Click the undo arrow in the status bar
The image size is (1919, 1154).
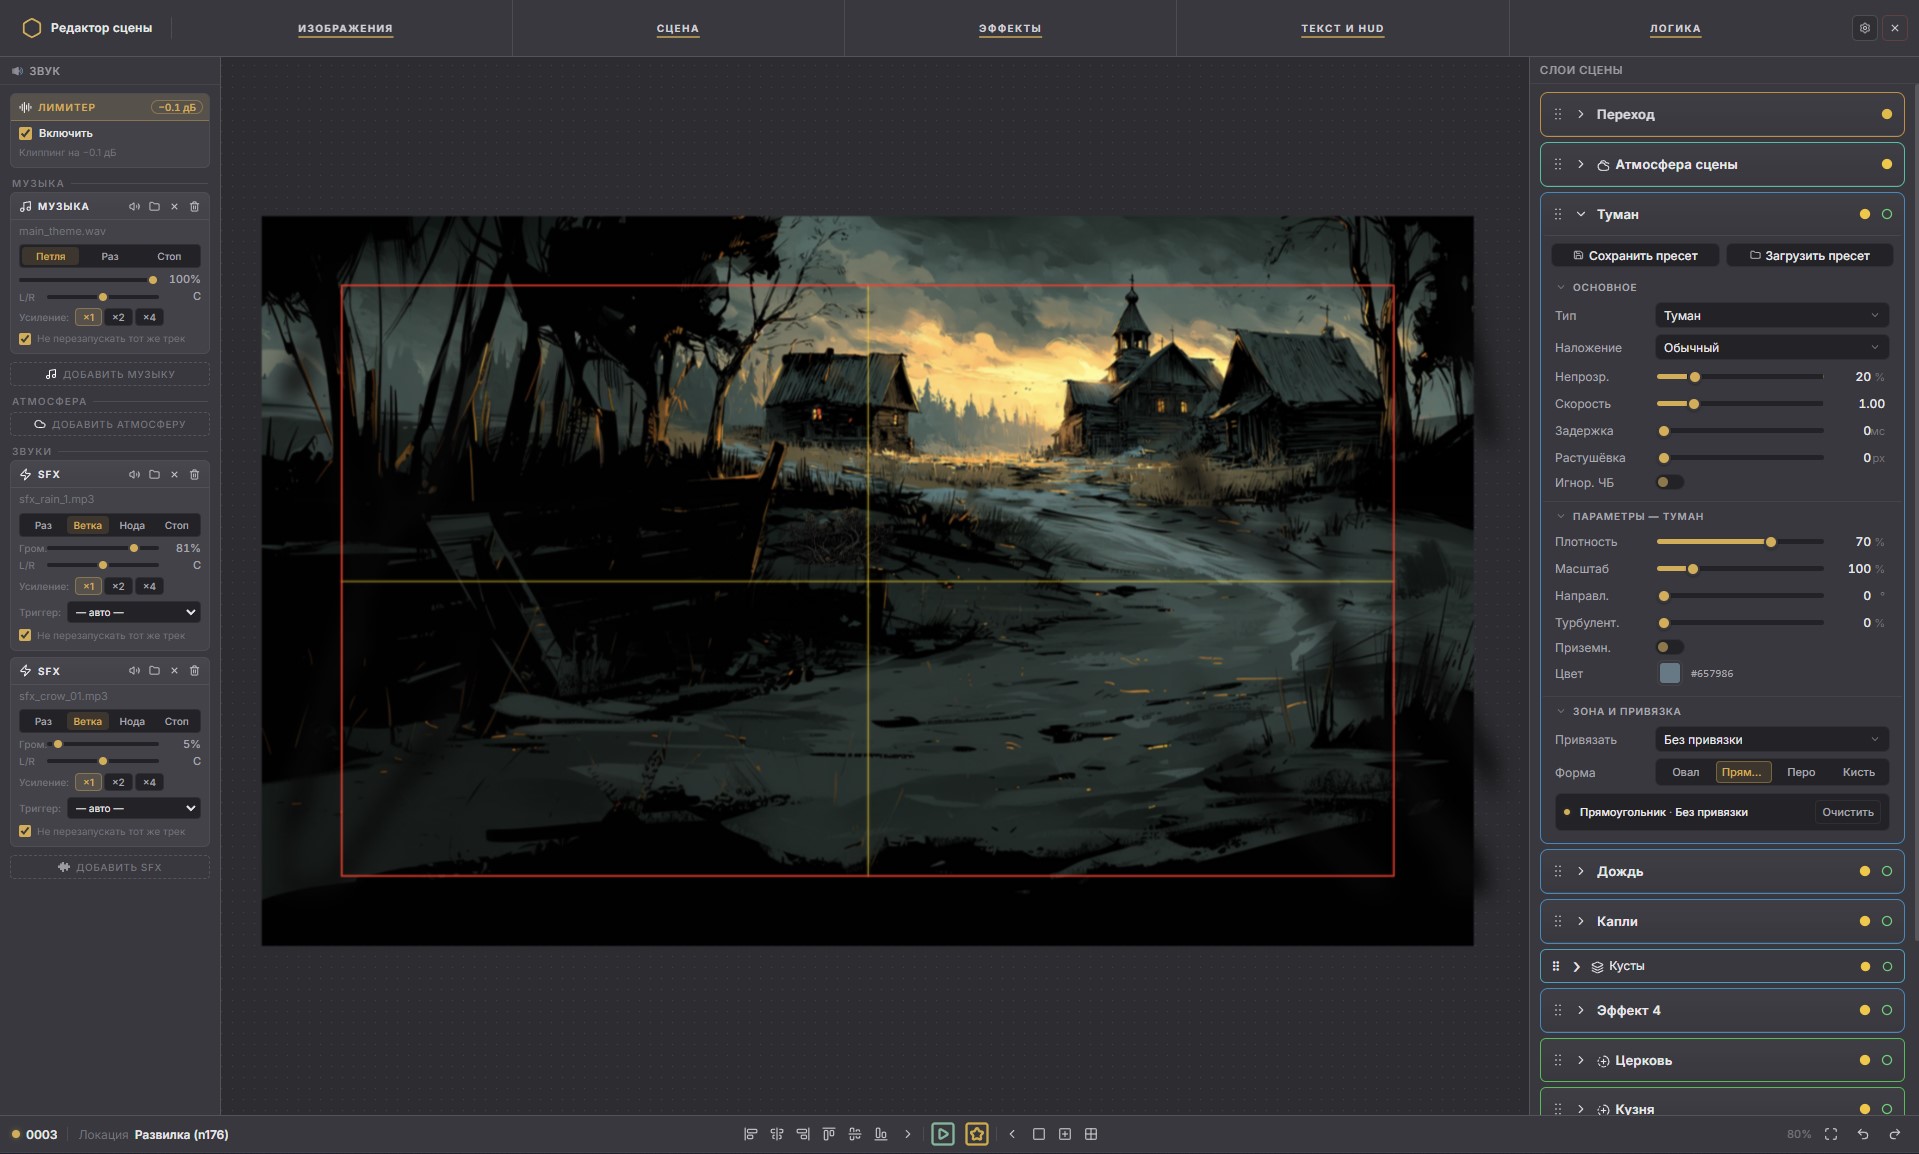coord(1863,1134)
